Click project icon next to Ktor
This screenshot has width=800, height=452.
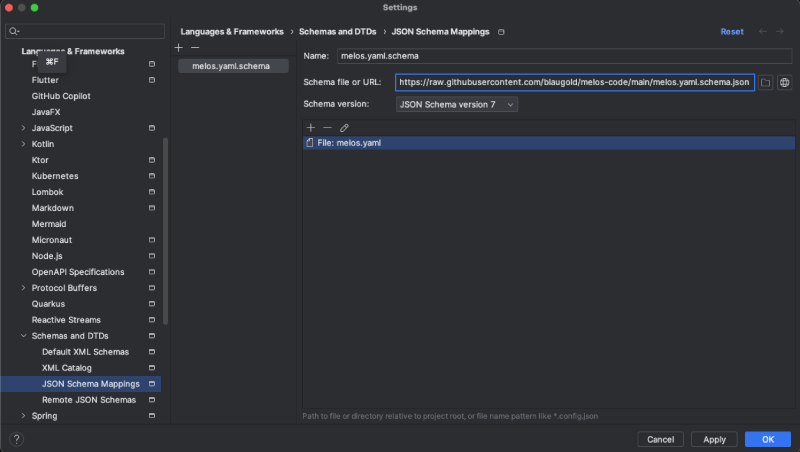coord(152,160)
